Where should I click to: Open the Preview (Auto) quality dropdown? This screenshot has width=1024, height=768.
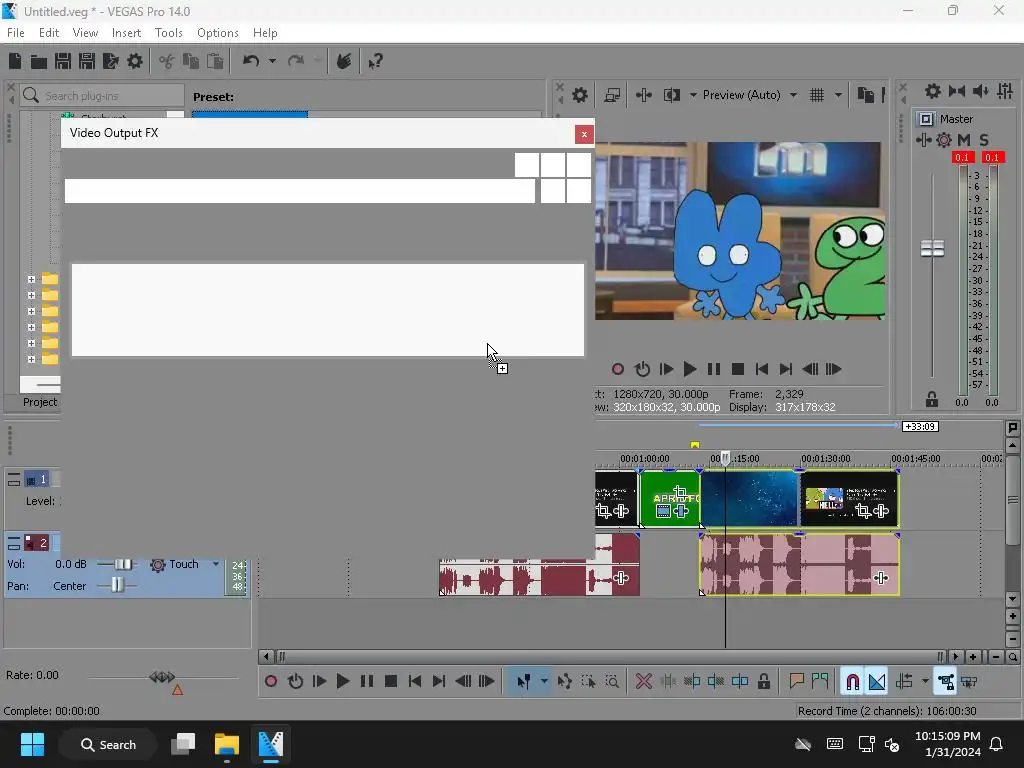(x=750, y=95)
